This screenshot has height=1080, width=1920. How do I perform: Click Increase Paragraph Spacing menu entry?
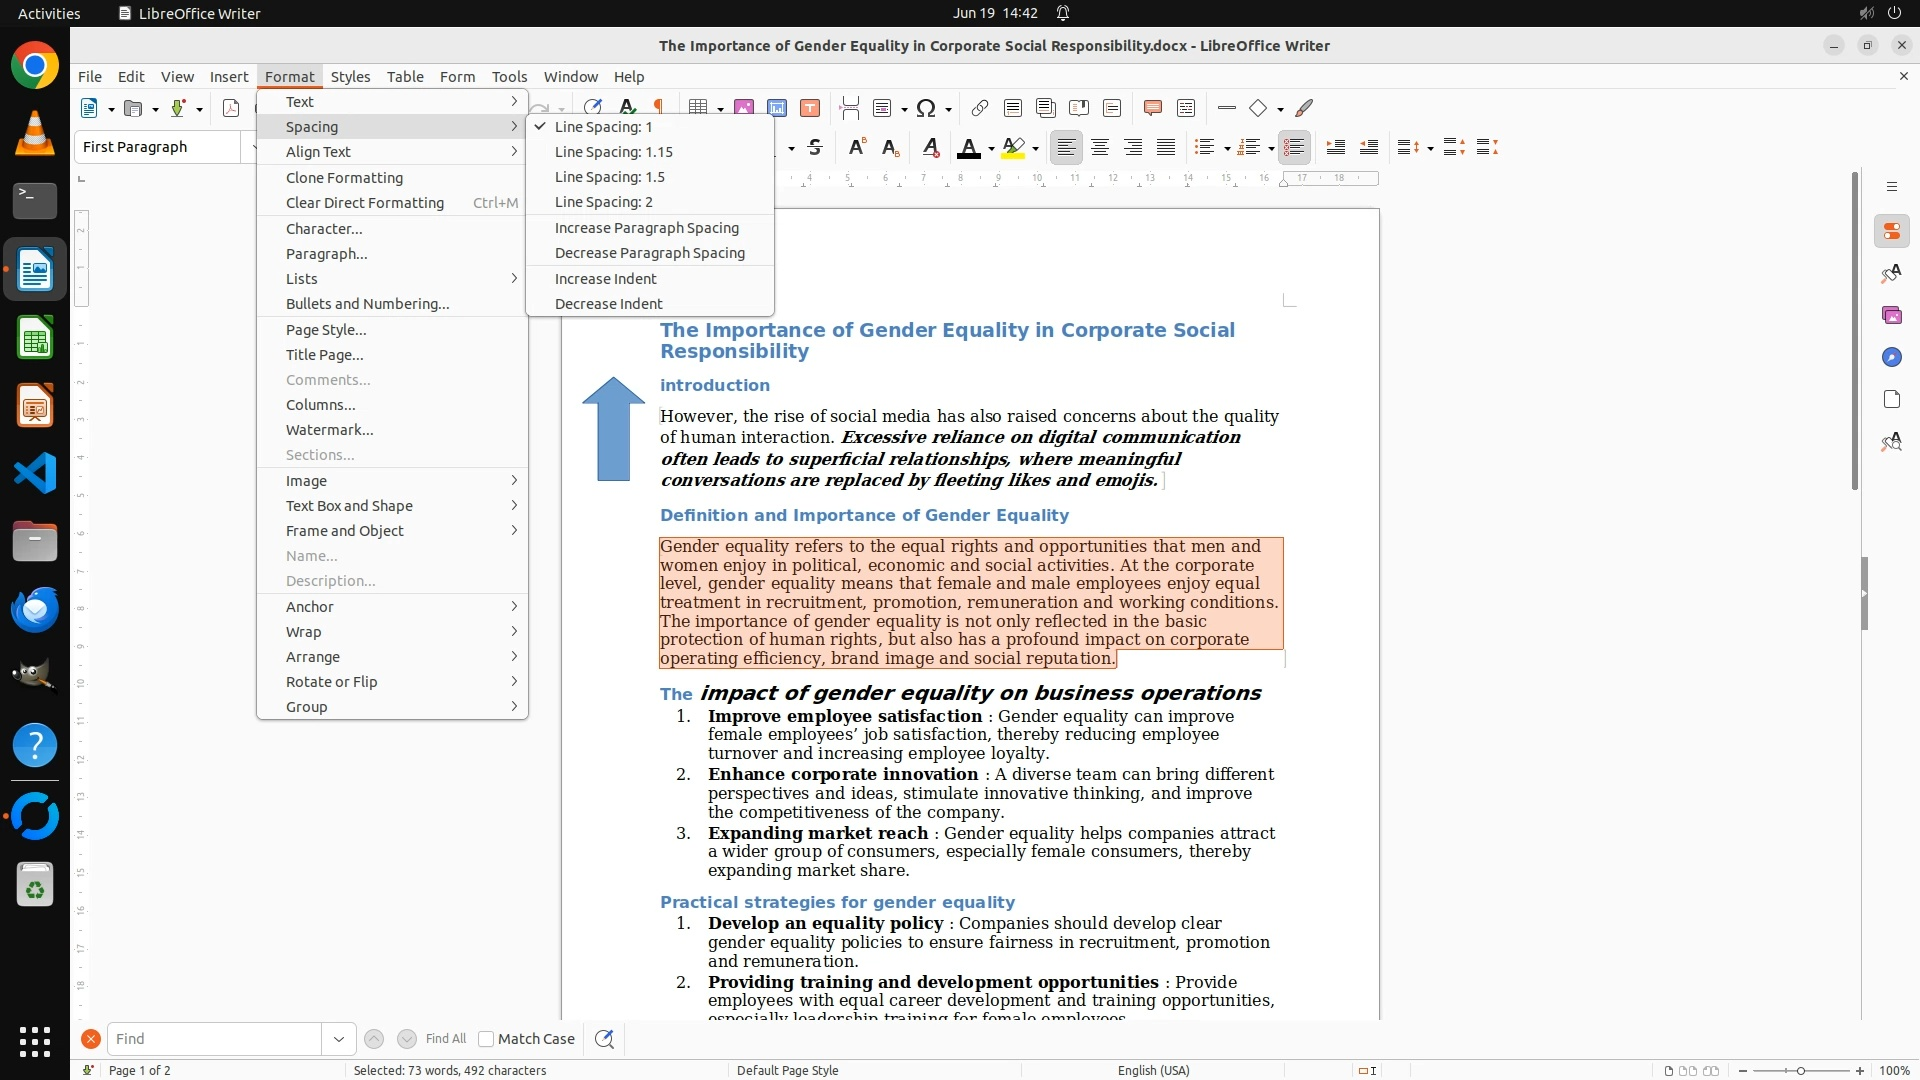click(x=646, y=228)
